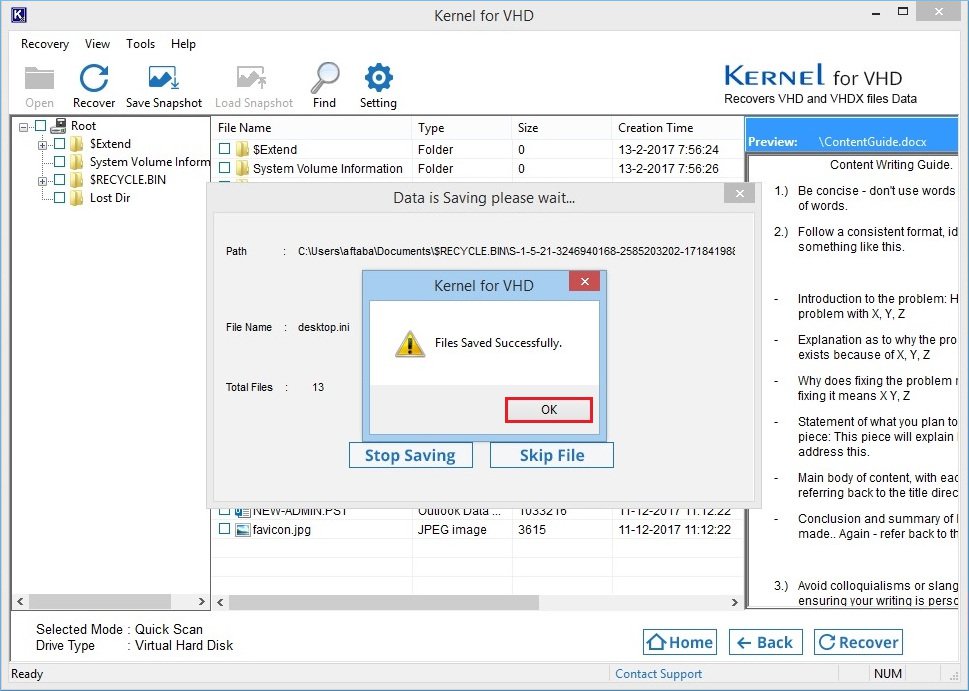
Task: Click the JPEG image type cell
Action: [452, 530]
